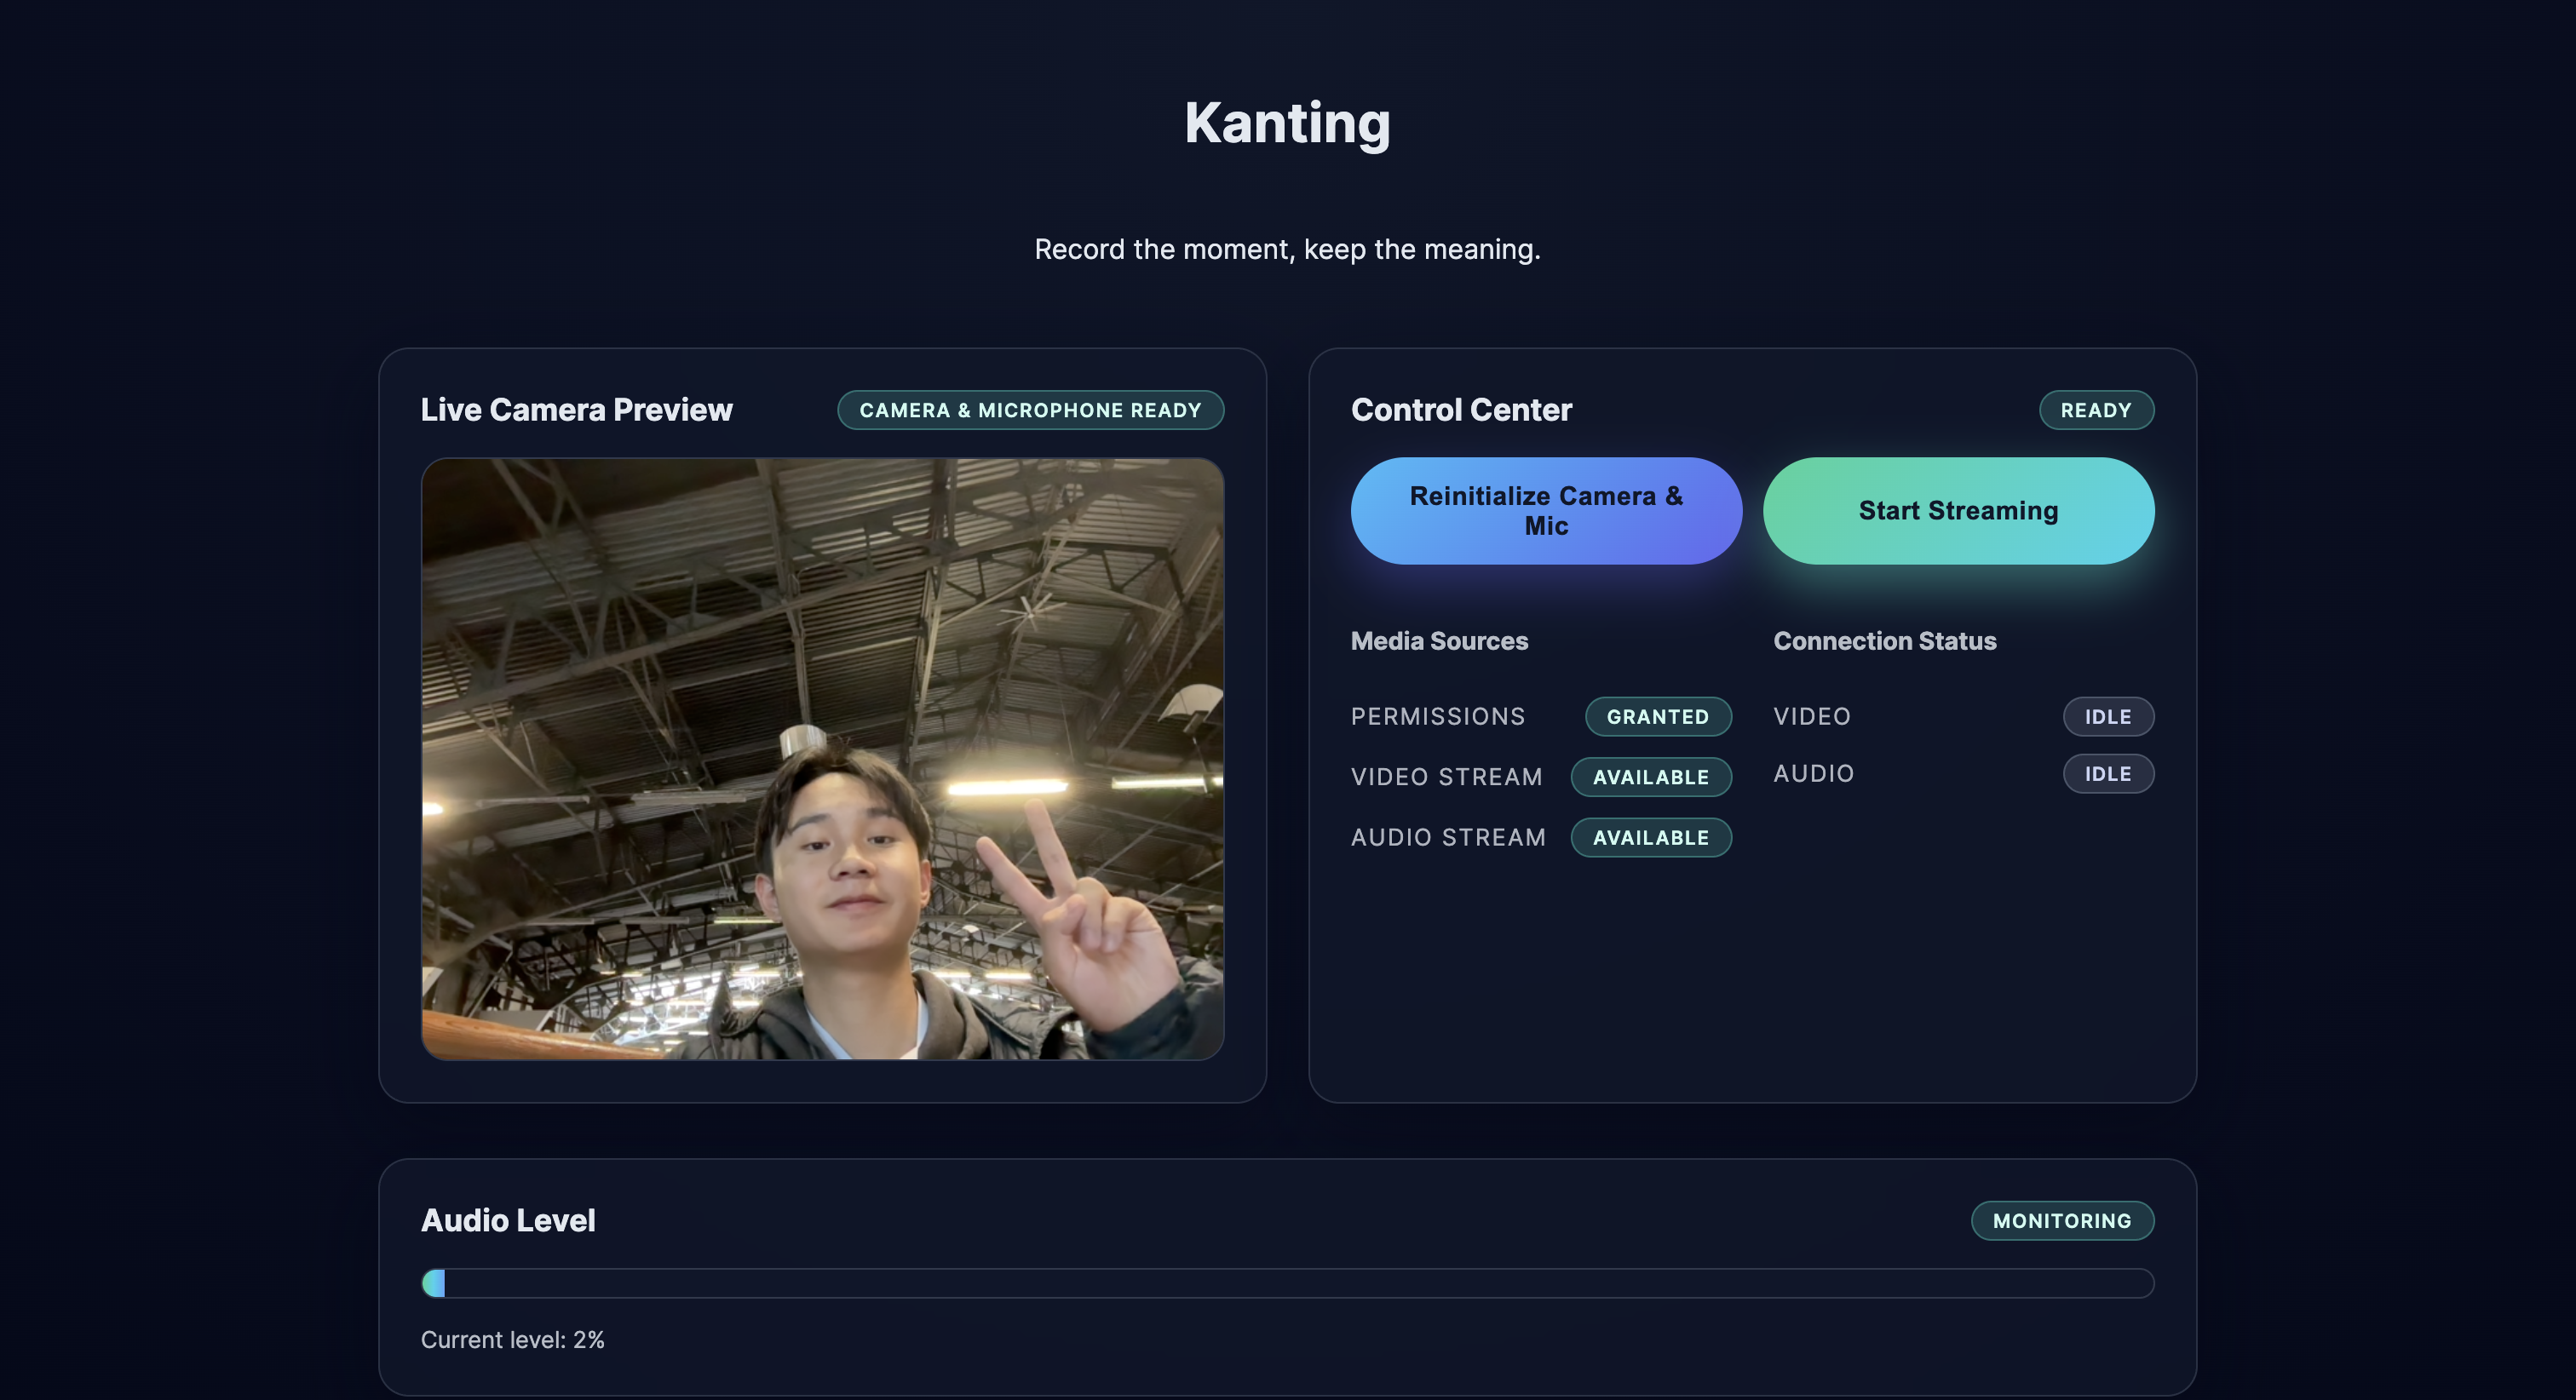Viewport: 2576px width, 1400px height.
Task: Click the Audio IDLE status badge
Action: 2107,773
